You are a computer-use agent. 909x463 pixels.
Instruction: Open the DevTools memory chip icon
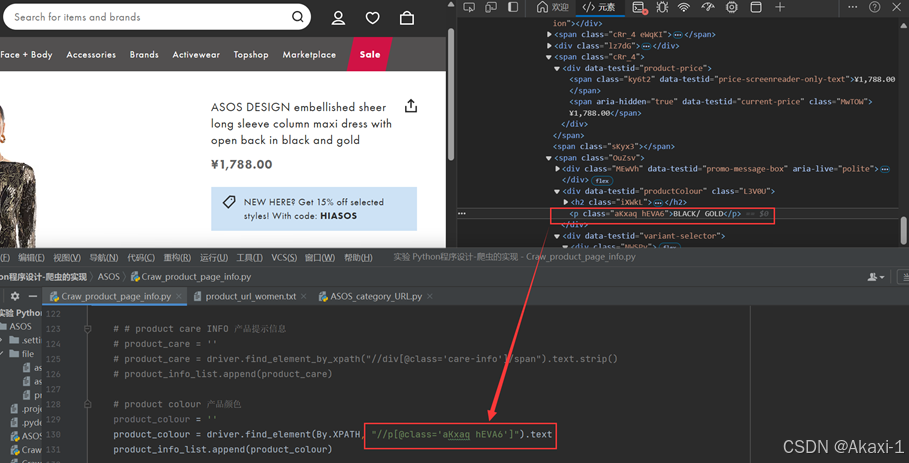[x=732, y=7]
